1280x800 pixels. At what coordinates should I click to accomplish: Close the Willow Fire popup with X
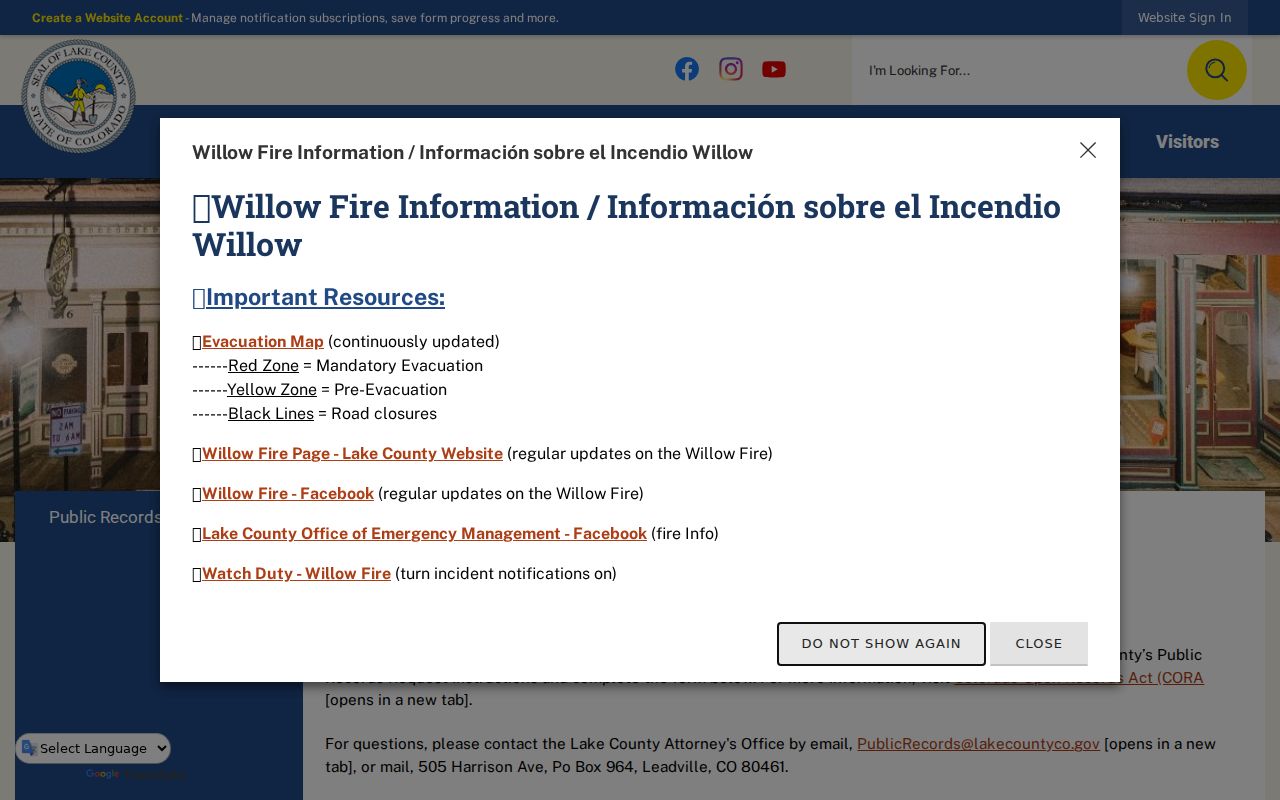tap(1088, 150)
